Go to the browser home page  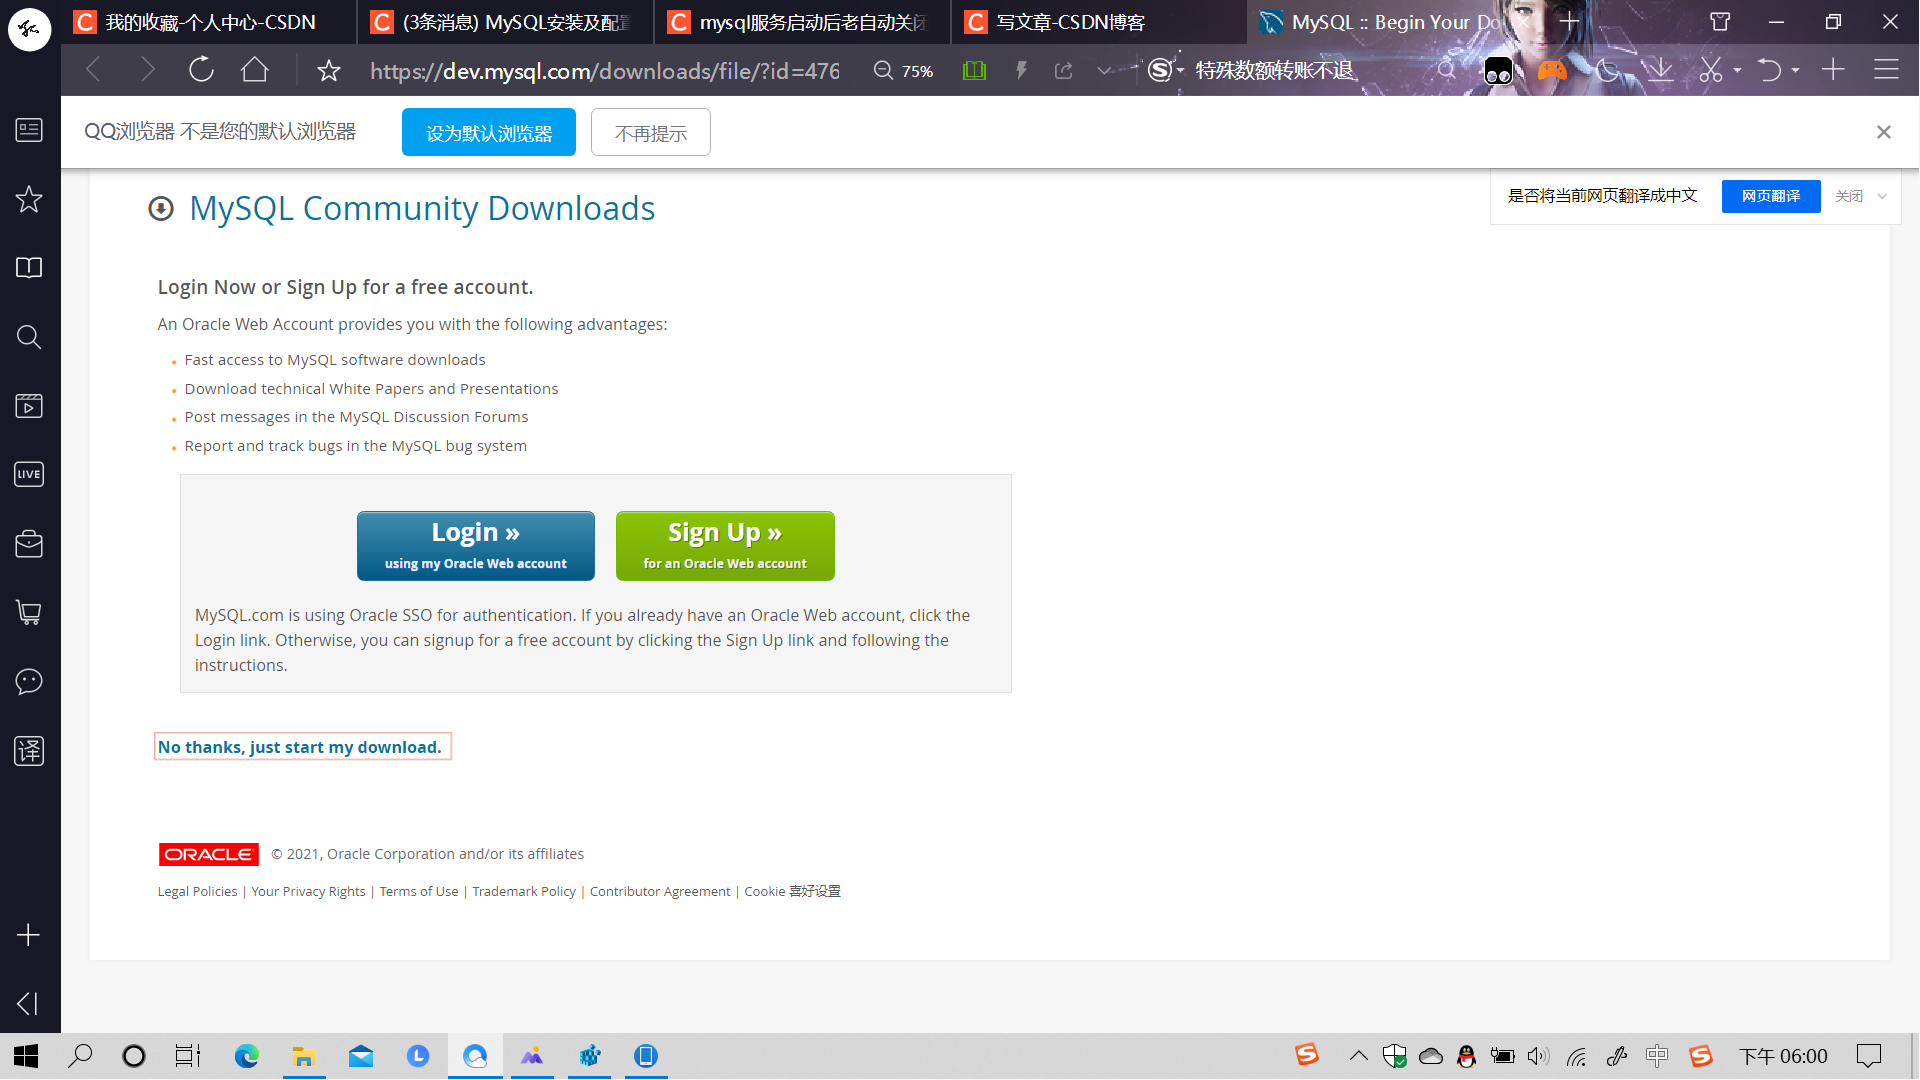coord(255,70)
